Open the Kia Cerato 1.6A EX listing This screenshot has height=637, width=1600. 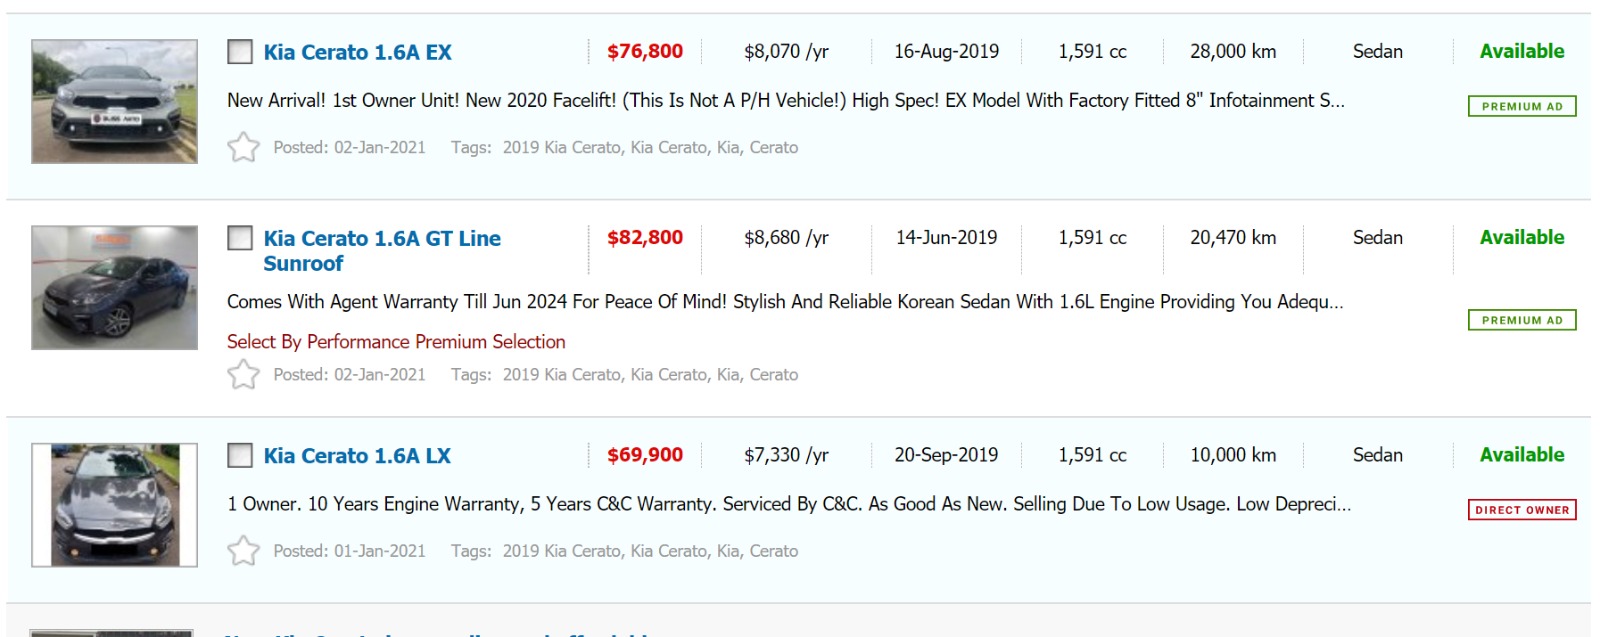pyautogui.click(x=357, y=52)
